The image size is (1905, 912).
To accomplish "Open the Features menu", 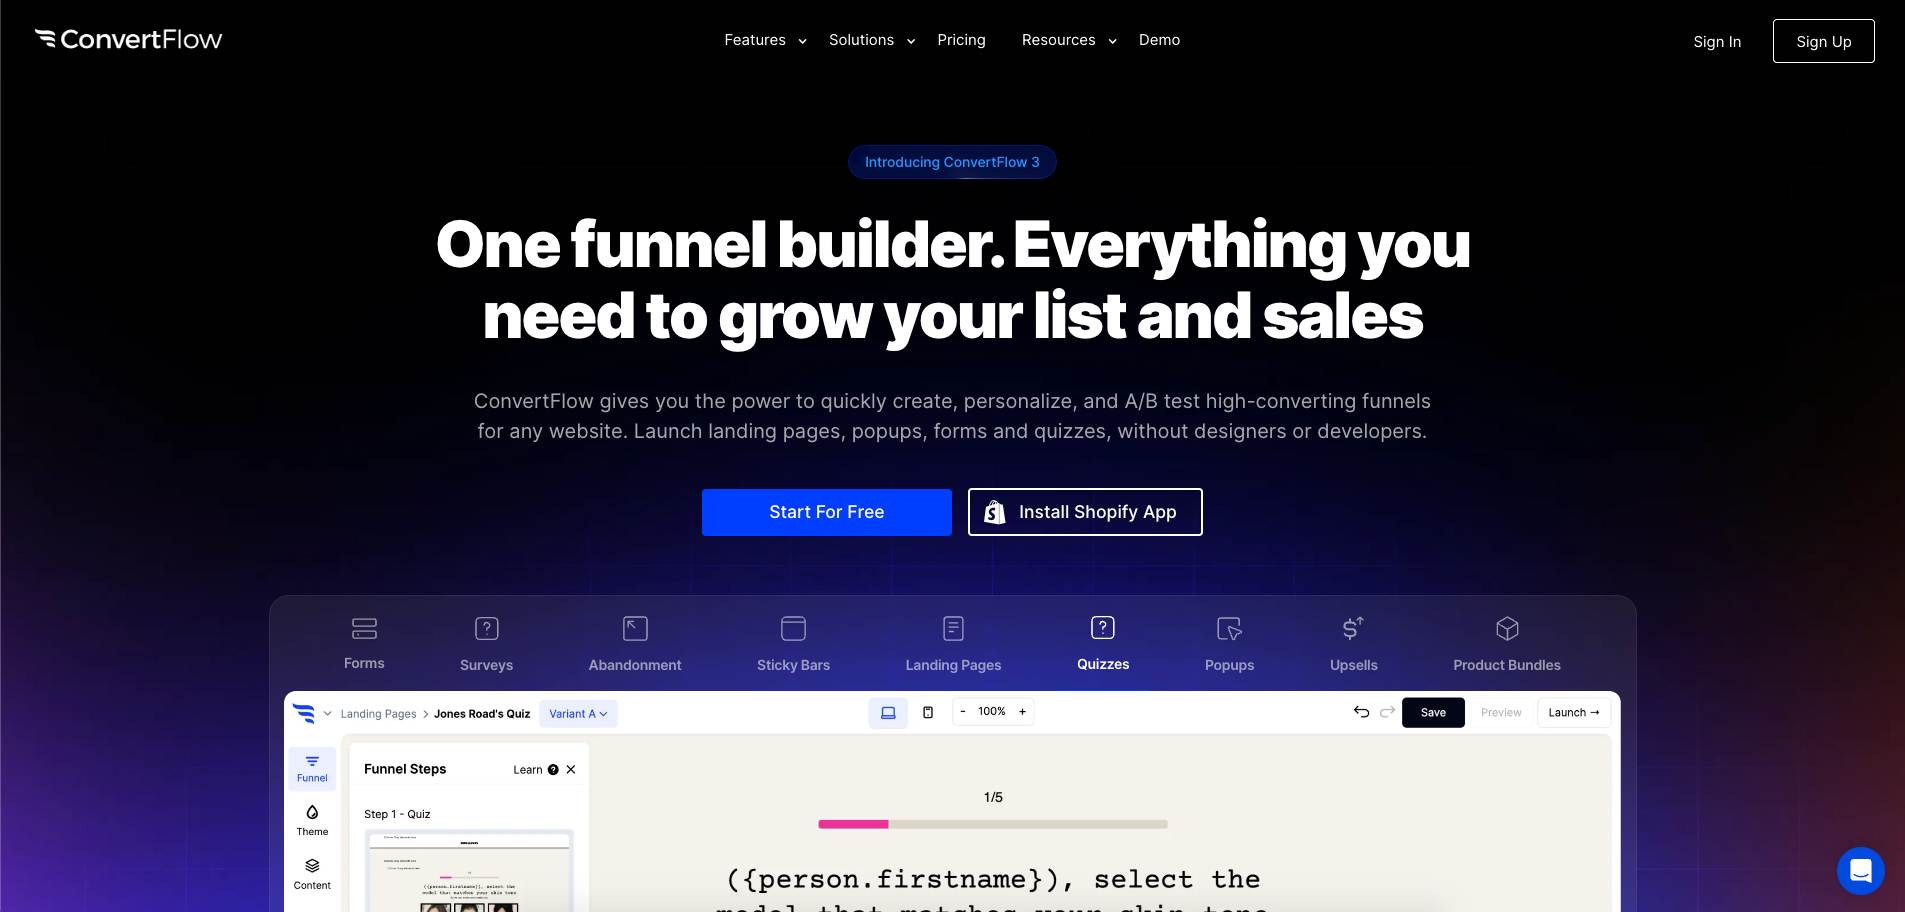I will (x=755, y=40).
